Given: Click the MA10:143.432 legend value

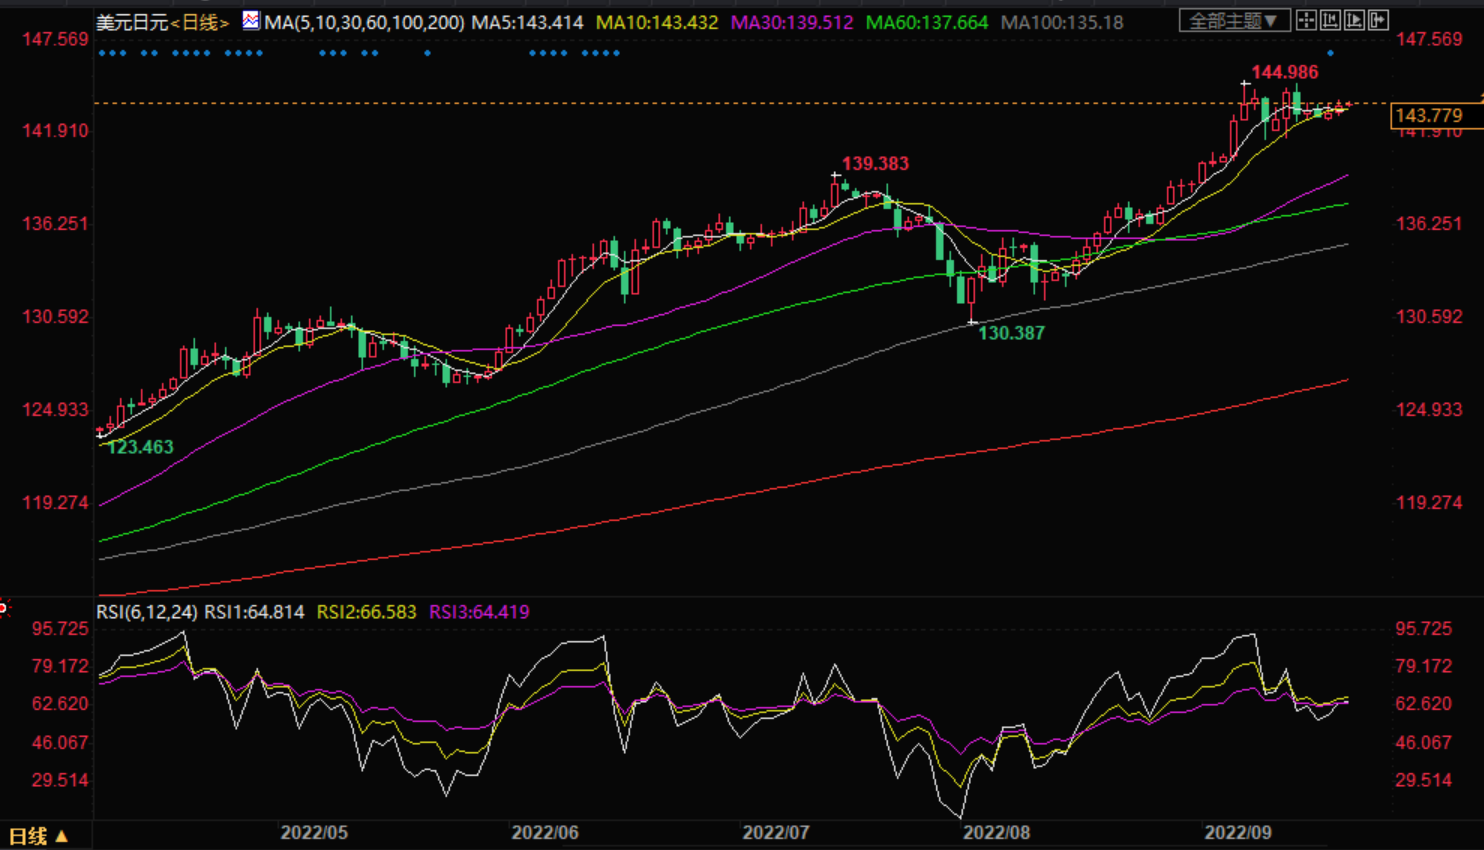Looking at the screenshot, I should (x=657, y=22).
